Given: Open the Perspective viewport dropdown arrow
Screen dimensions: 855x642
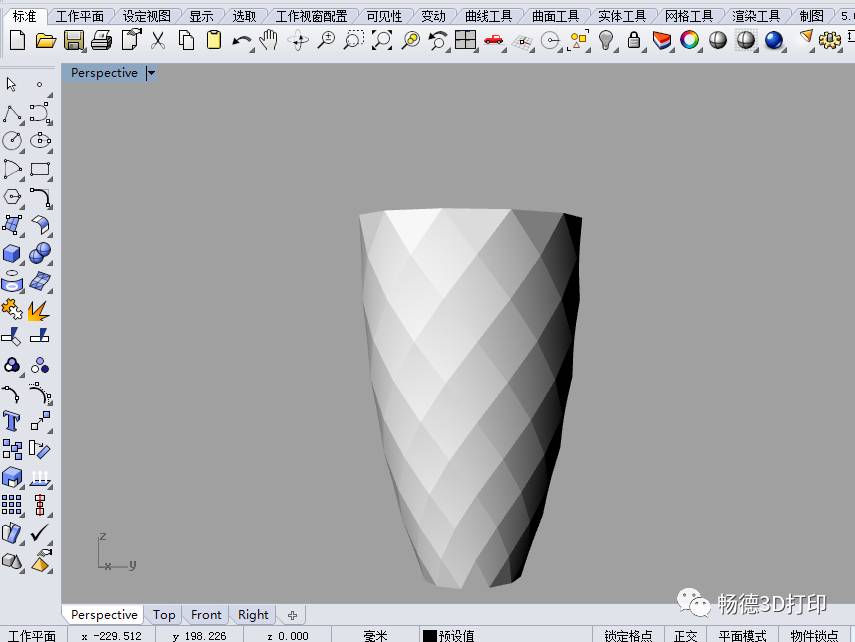Looking at the screenshot, I should [151, 73].
